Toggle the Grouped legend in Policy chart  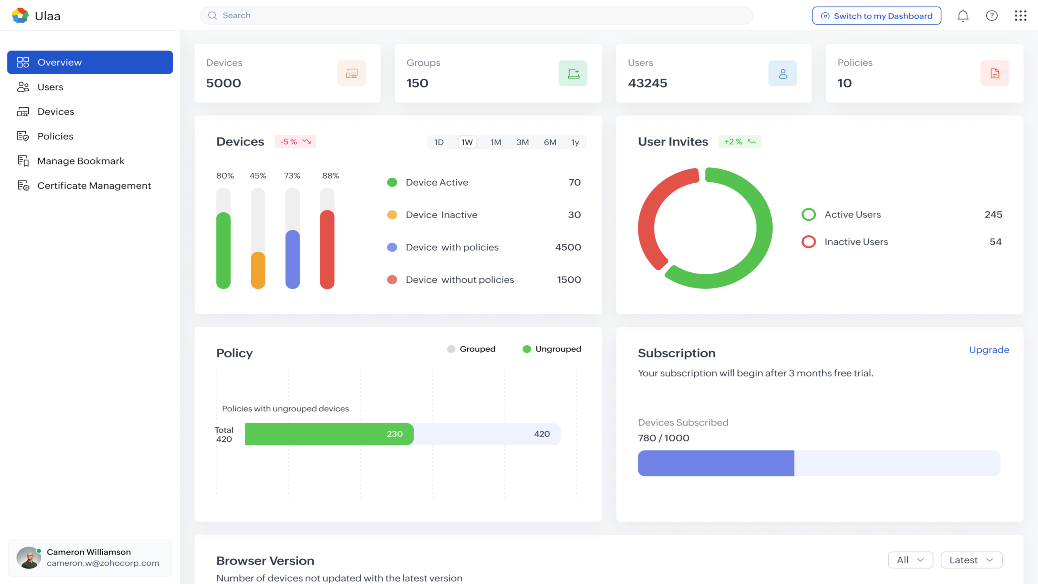pyautogui.click(x=471, y=349)
